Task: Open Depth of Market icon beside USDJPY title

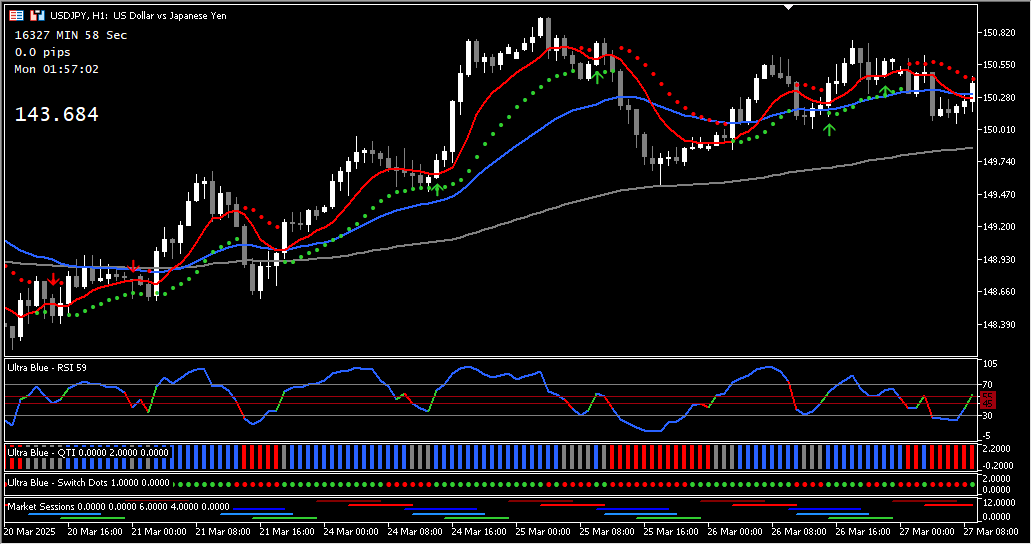Action: [17, 16]
